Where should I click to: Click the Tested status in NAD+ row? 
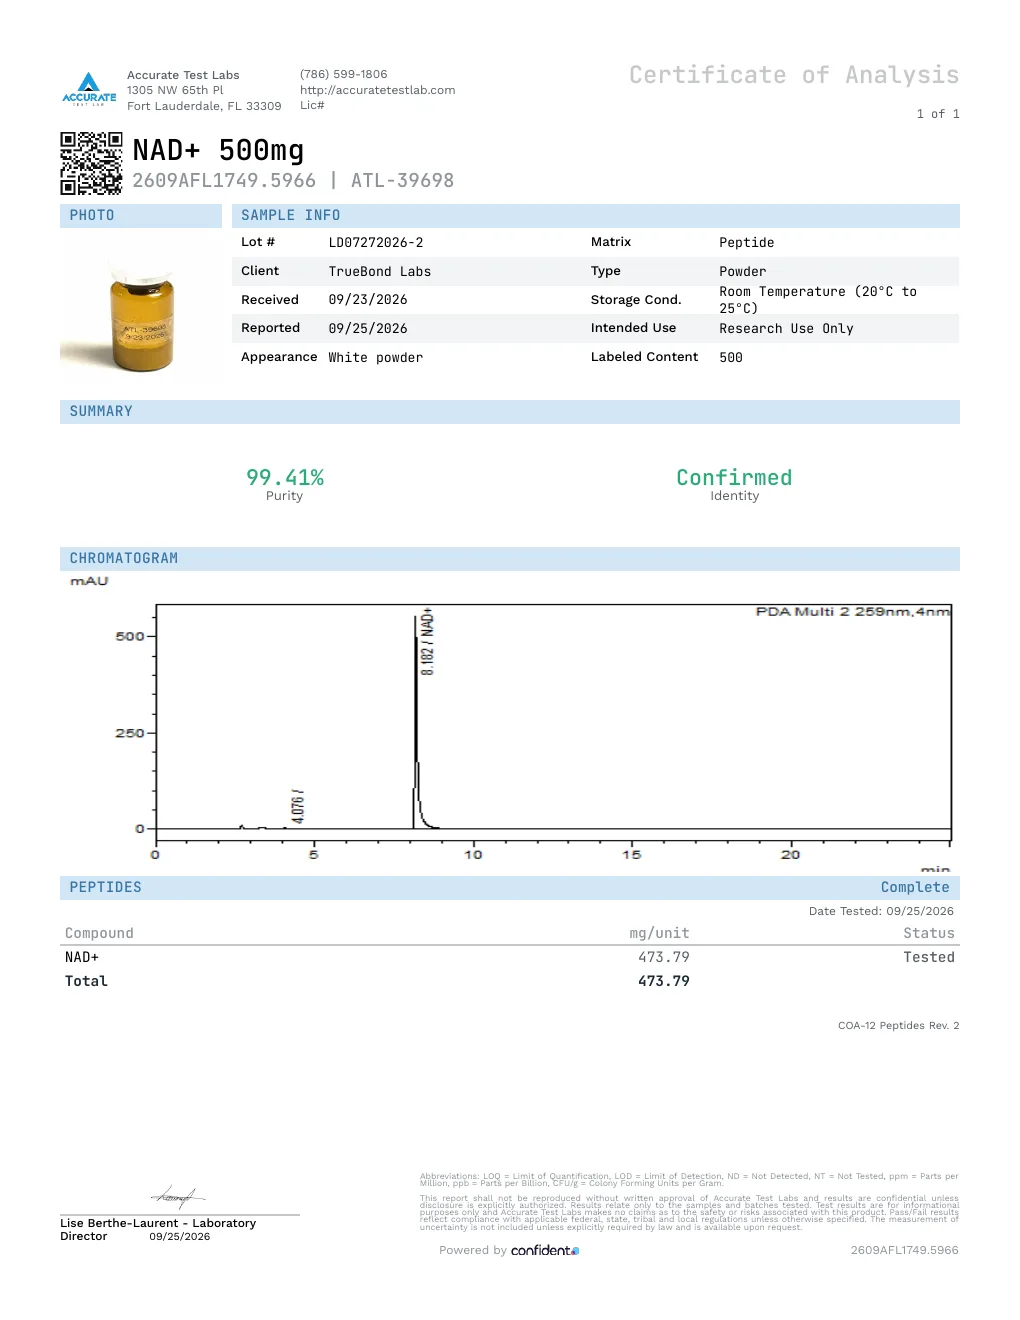929,958
